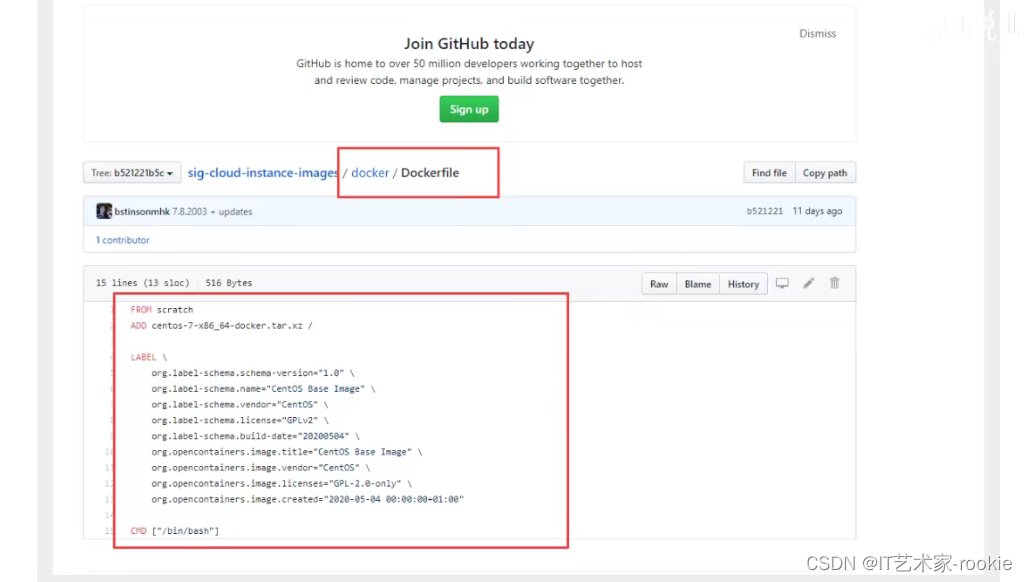Open commit hash b521221
This screenshot has width=1027, height=582.
(x=765, y=211)
